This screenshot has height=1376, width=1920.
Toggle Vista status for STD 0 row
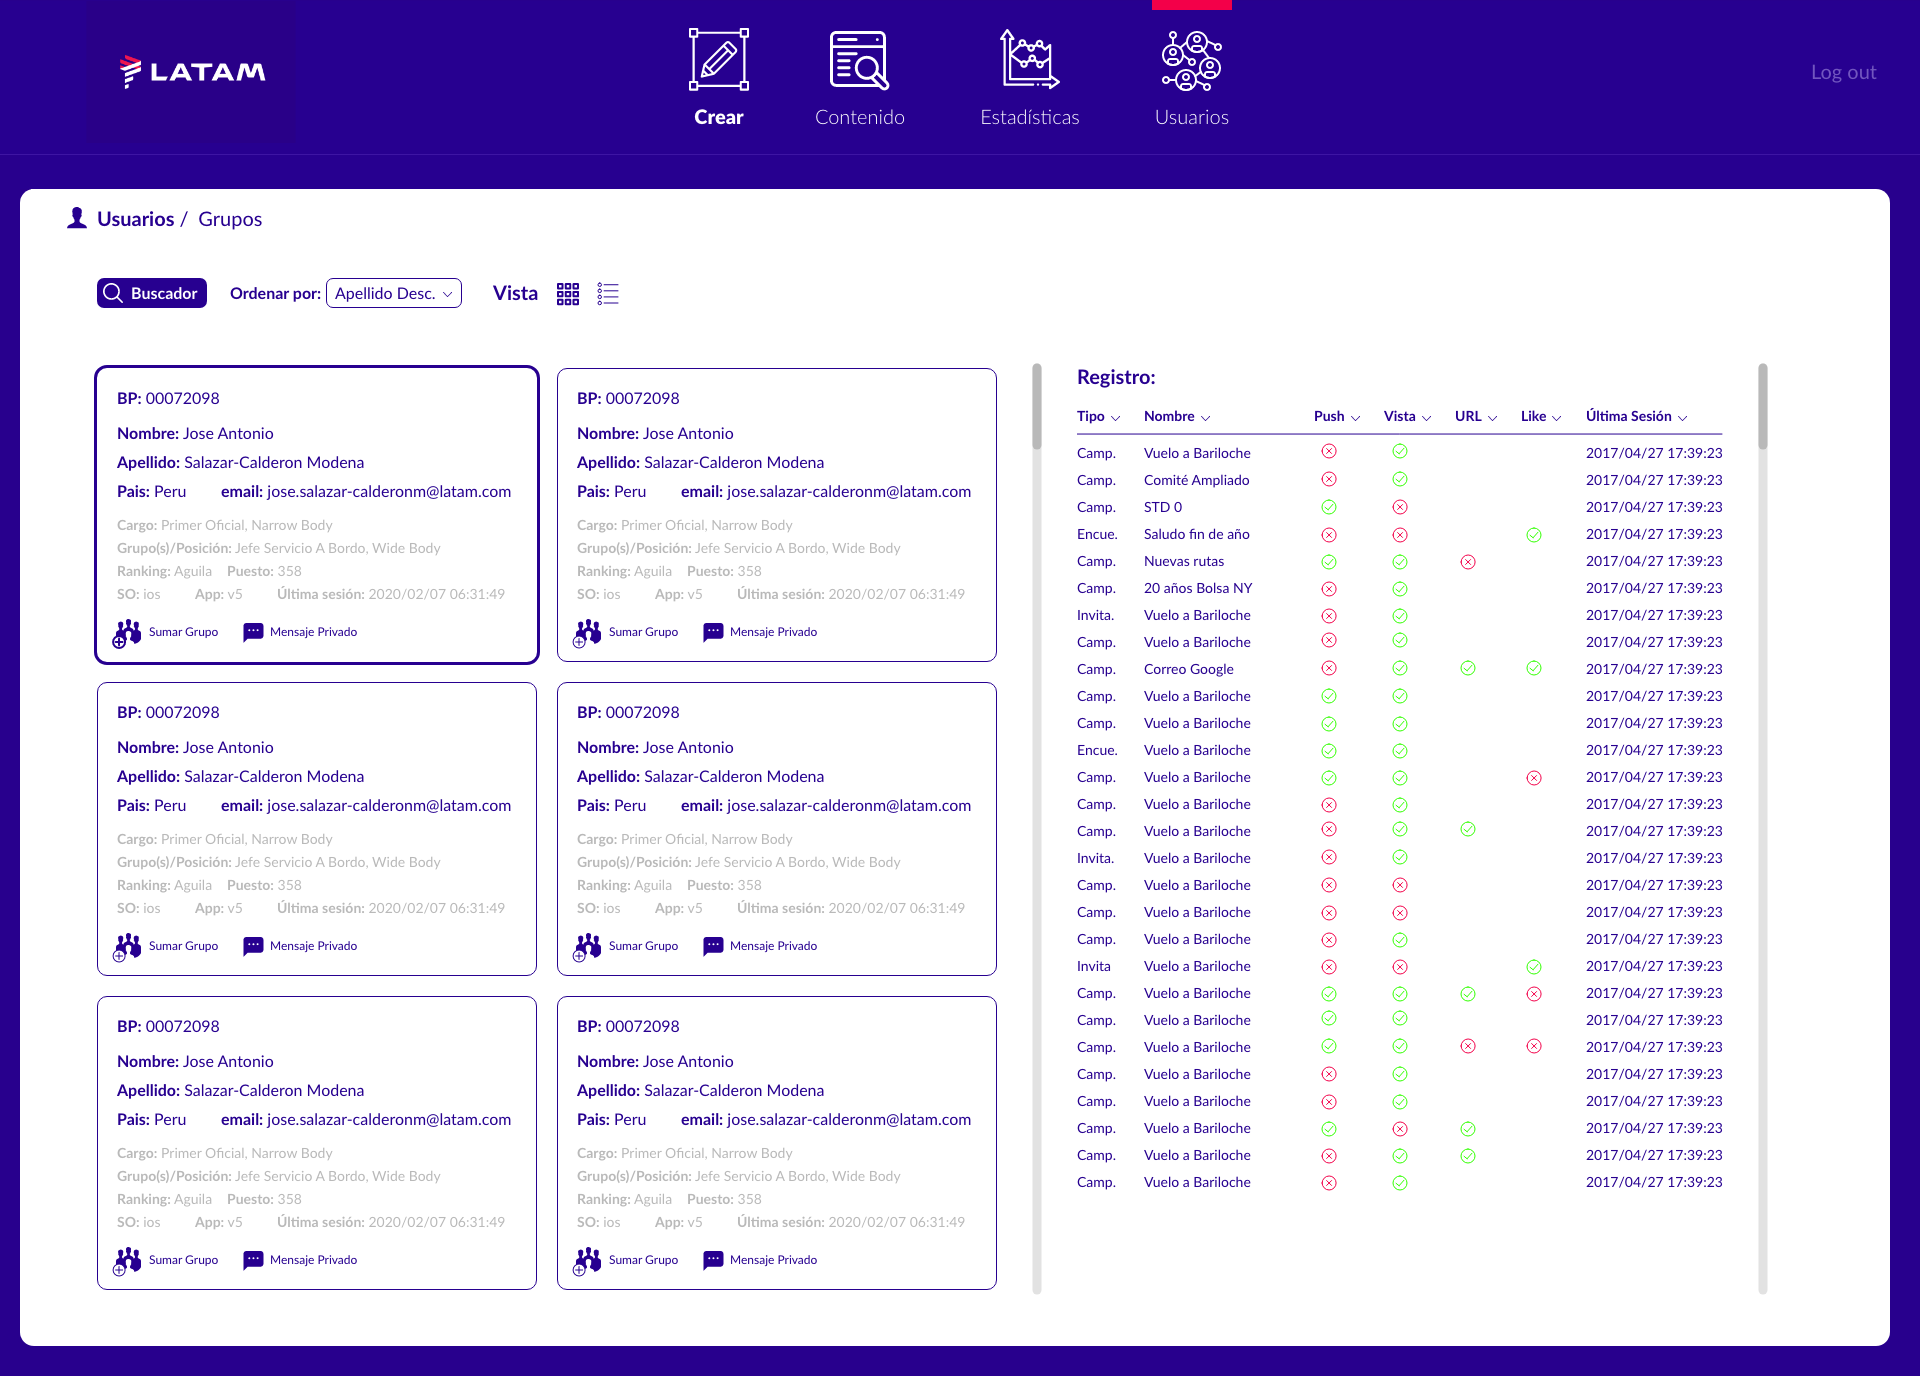(x=1400, y=507)
